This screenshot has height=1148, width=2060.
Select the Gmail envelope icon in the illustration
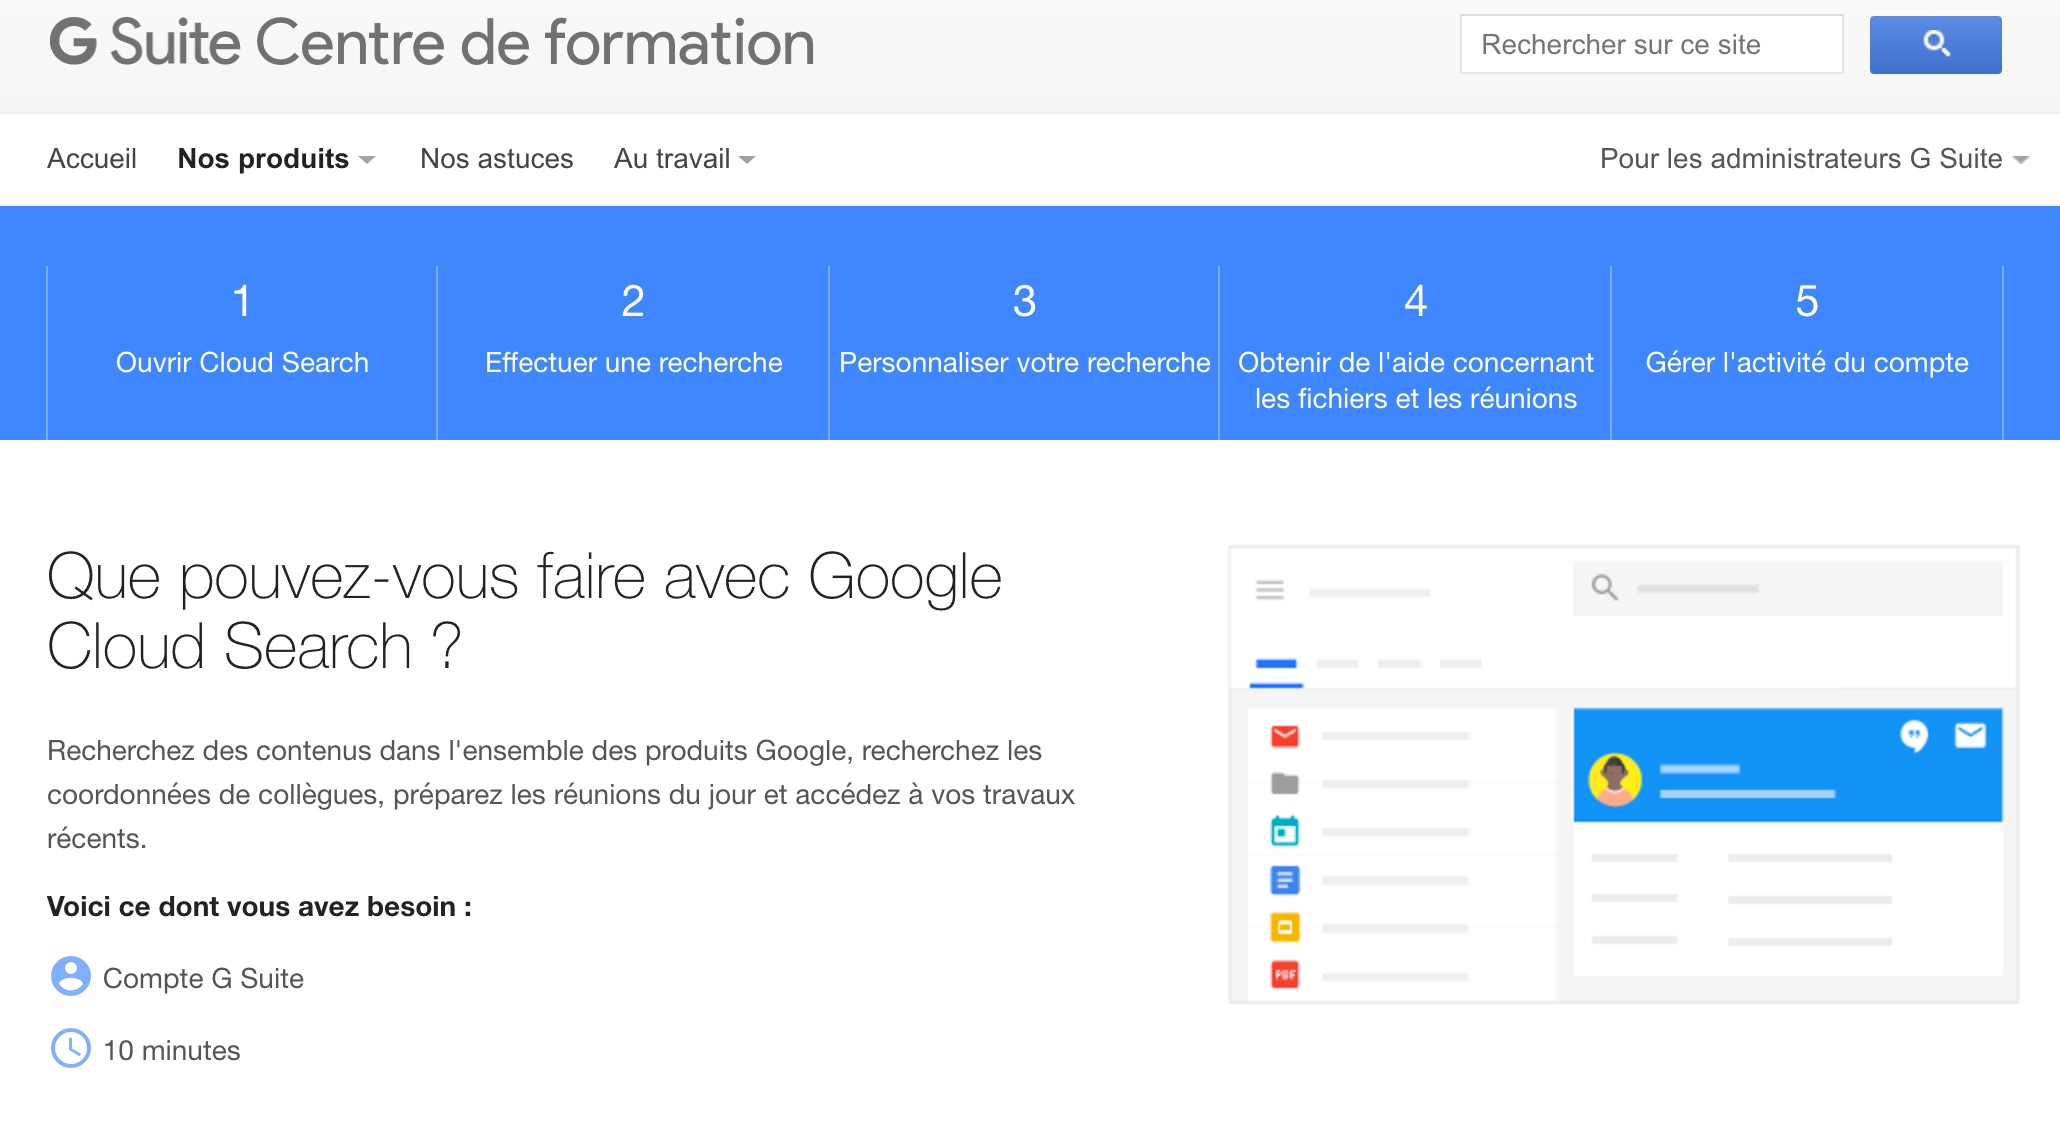coord(1285,733)
